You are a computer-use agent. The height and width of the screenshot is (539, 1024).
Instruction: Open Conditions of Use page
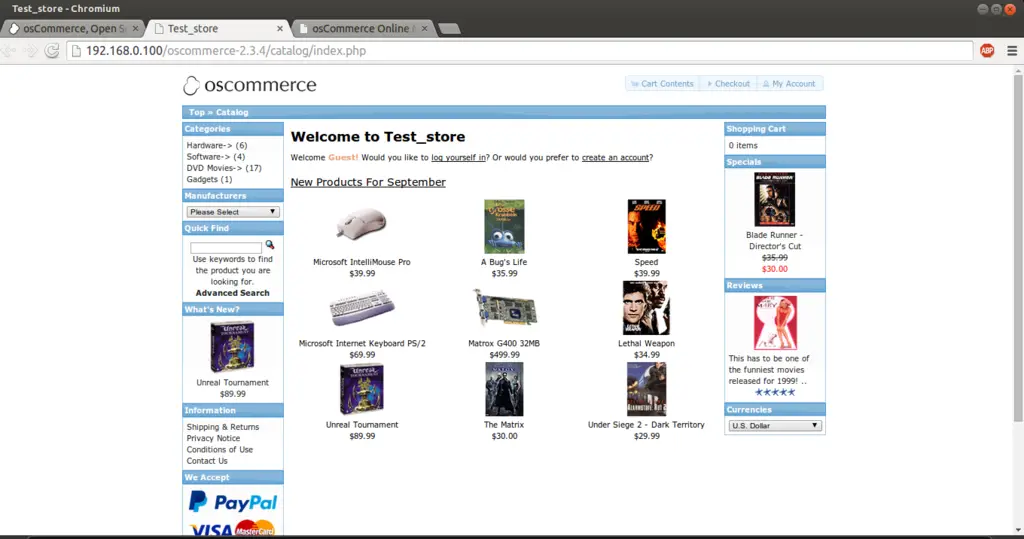point(219,449)
